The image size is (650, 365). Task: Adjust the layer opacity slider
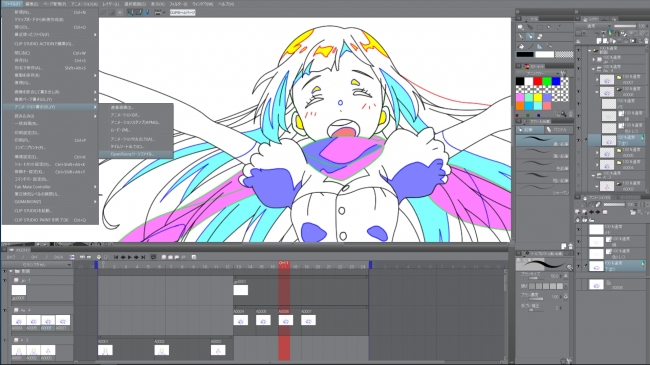(x=624, y=26)
